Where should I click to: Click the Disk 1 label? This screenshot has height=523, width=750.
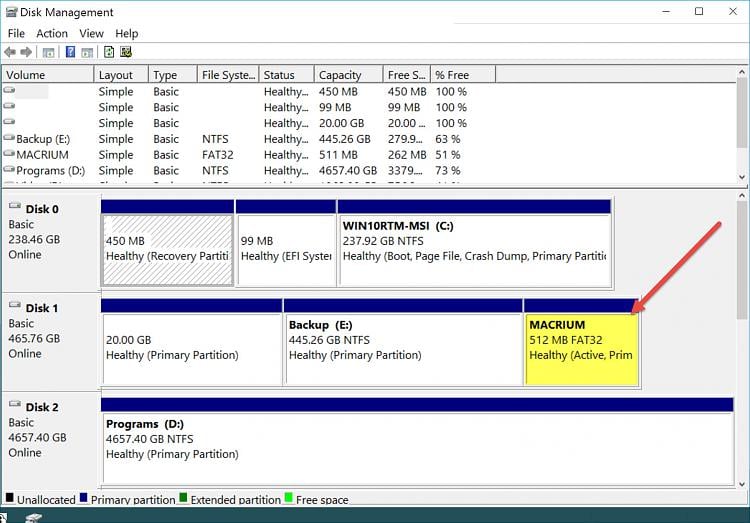coord(42,308)
